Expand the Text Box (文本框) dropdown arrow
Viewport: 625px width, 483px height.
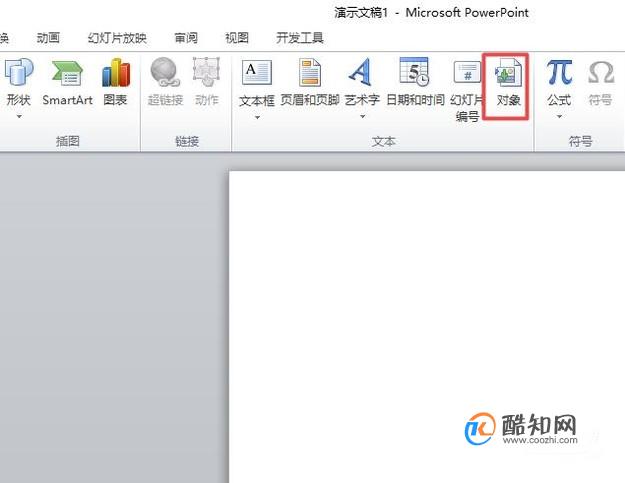point(257,118)
